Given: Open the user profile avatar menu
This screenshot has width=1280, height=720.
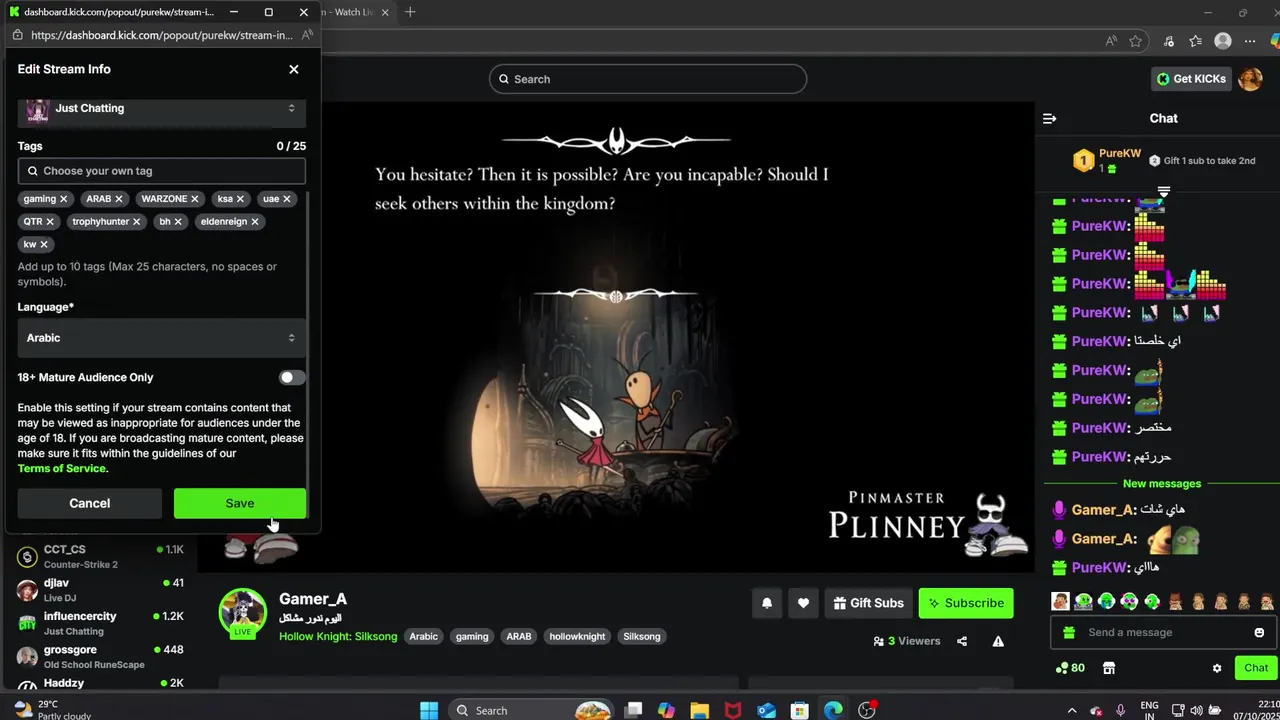Looking at the screenshot, I should (x=1250, y=79).
